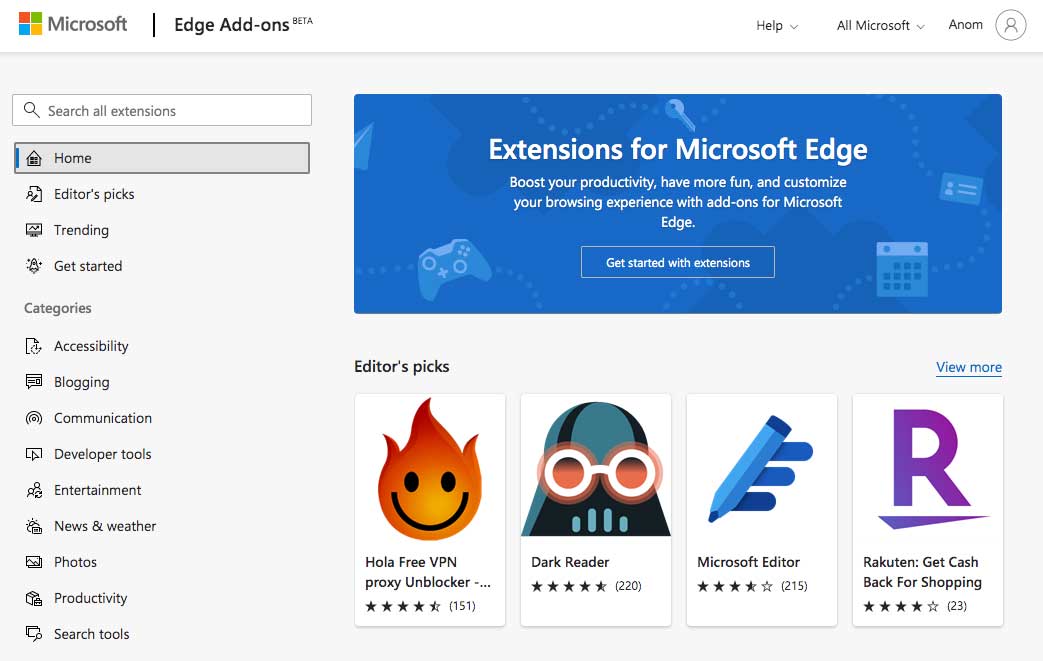Browse the News & weather category
The image size is (1043, 661).
tap(105, 526)
